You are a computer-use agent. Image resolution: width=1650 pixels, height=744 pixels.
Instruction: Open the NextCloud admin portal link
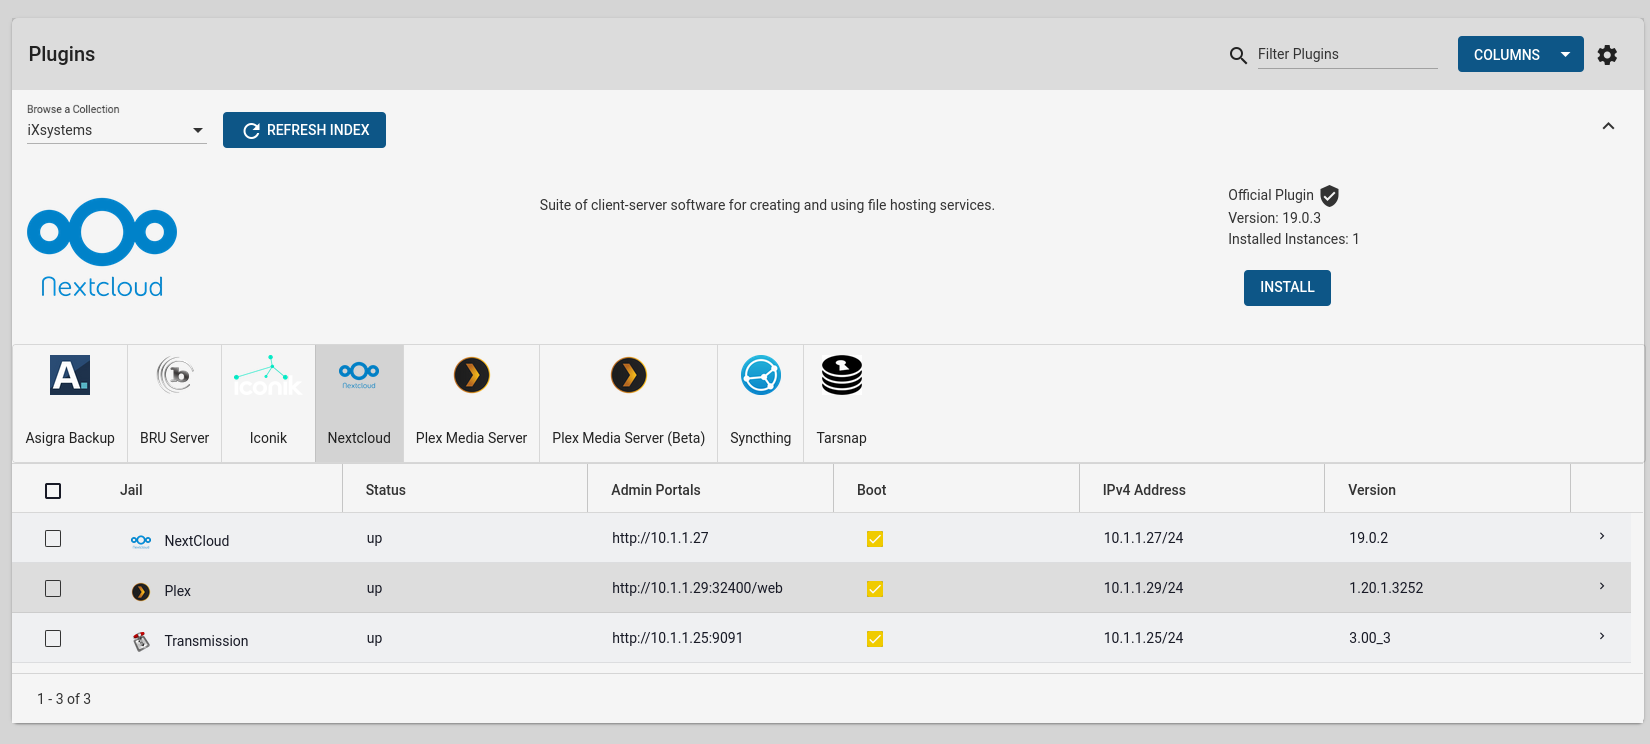660,538
